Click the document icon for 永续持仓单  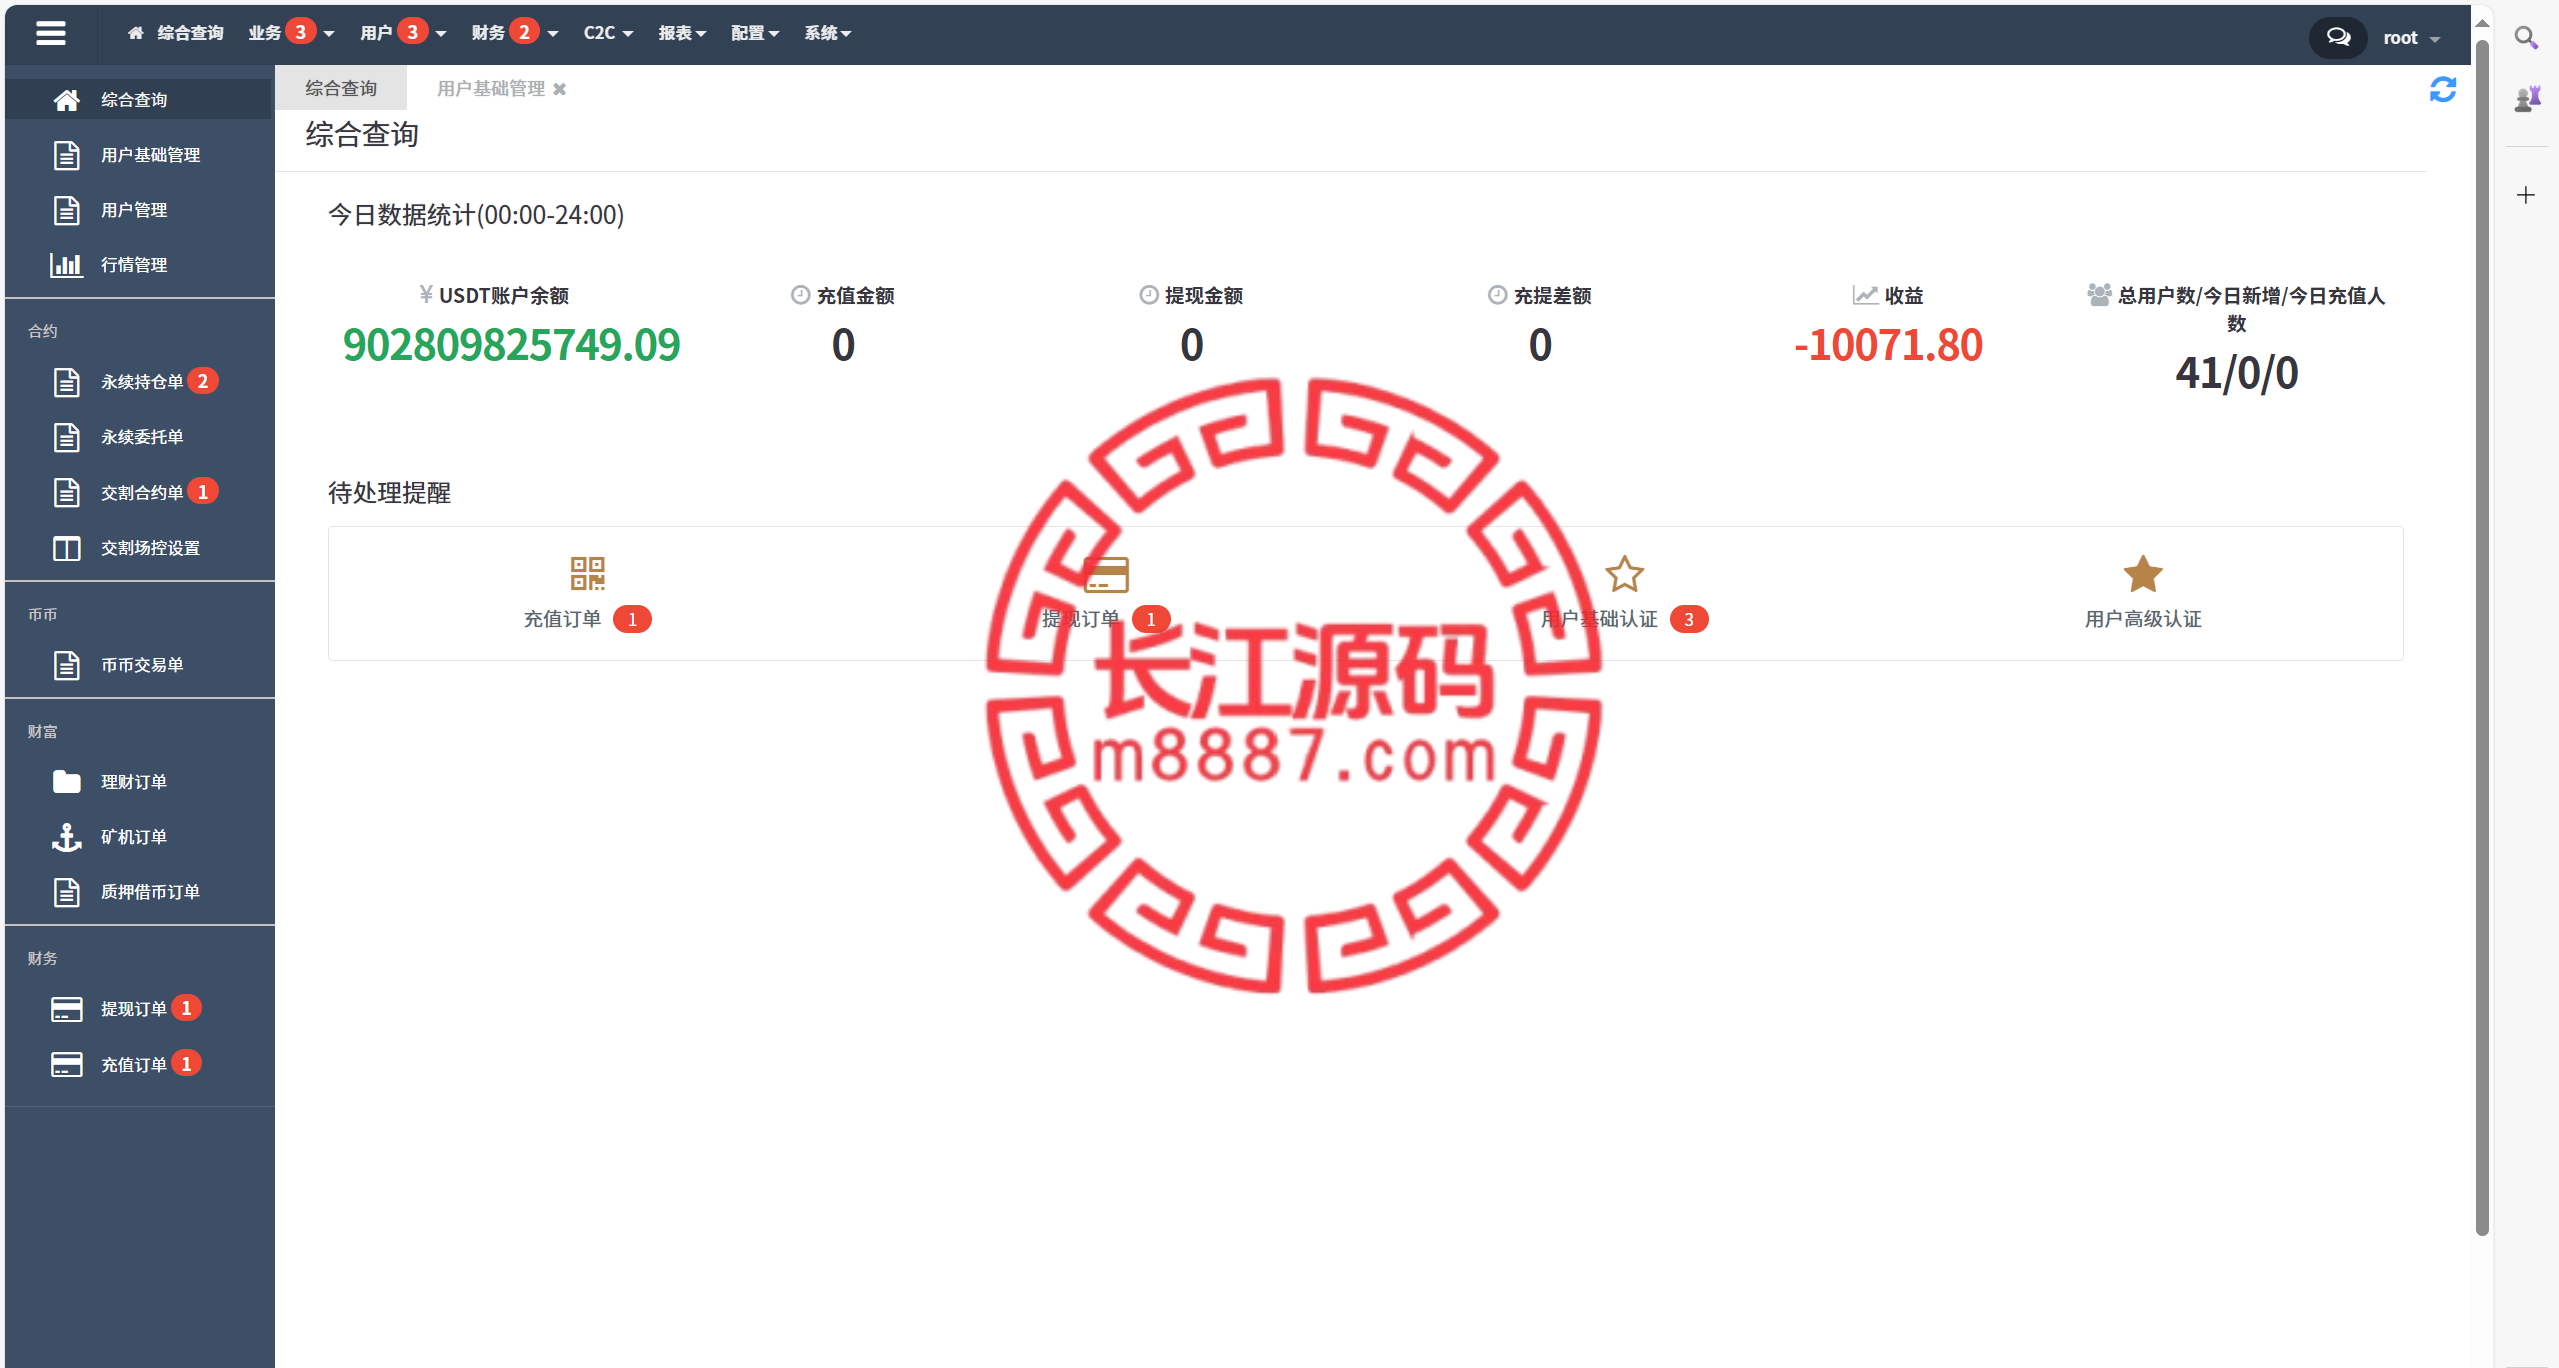click(x=66, y=382)
